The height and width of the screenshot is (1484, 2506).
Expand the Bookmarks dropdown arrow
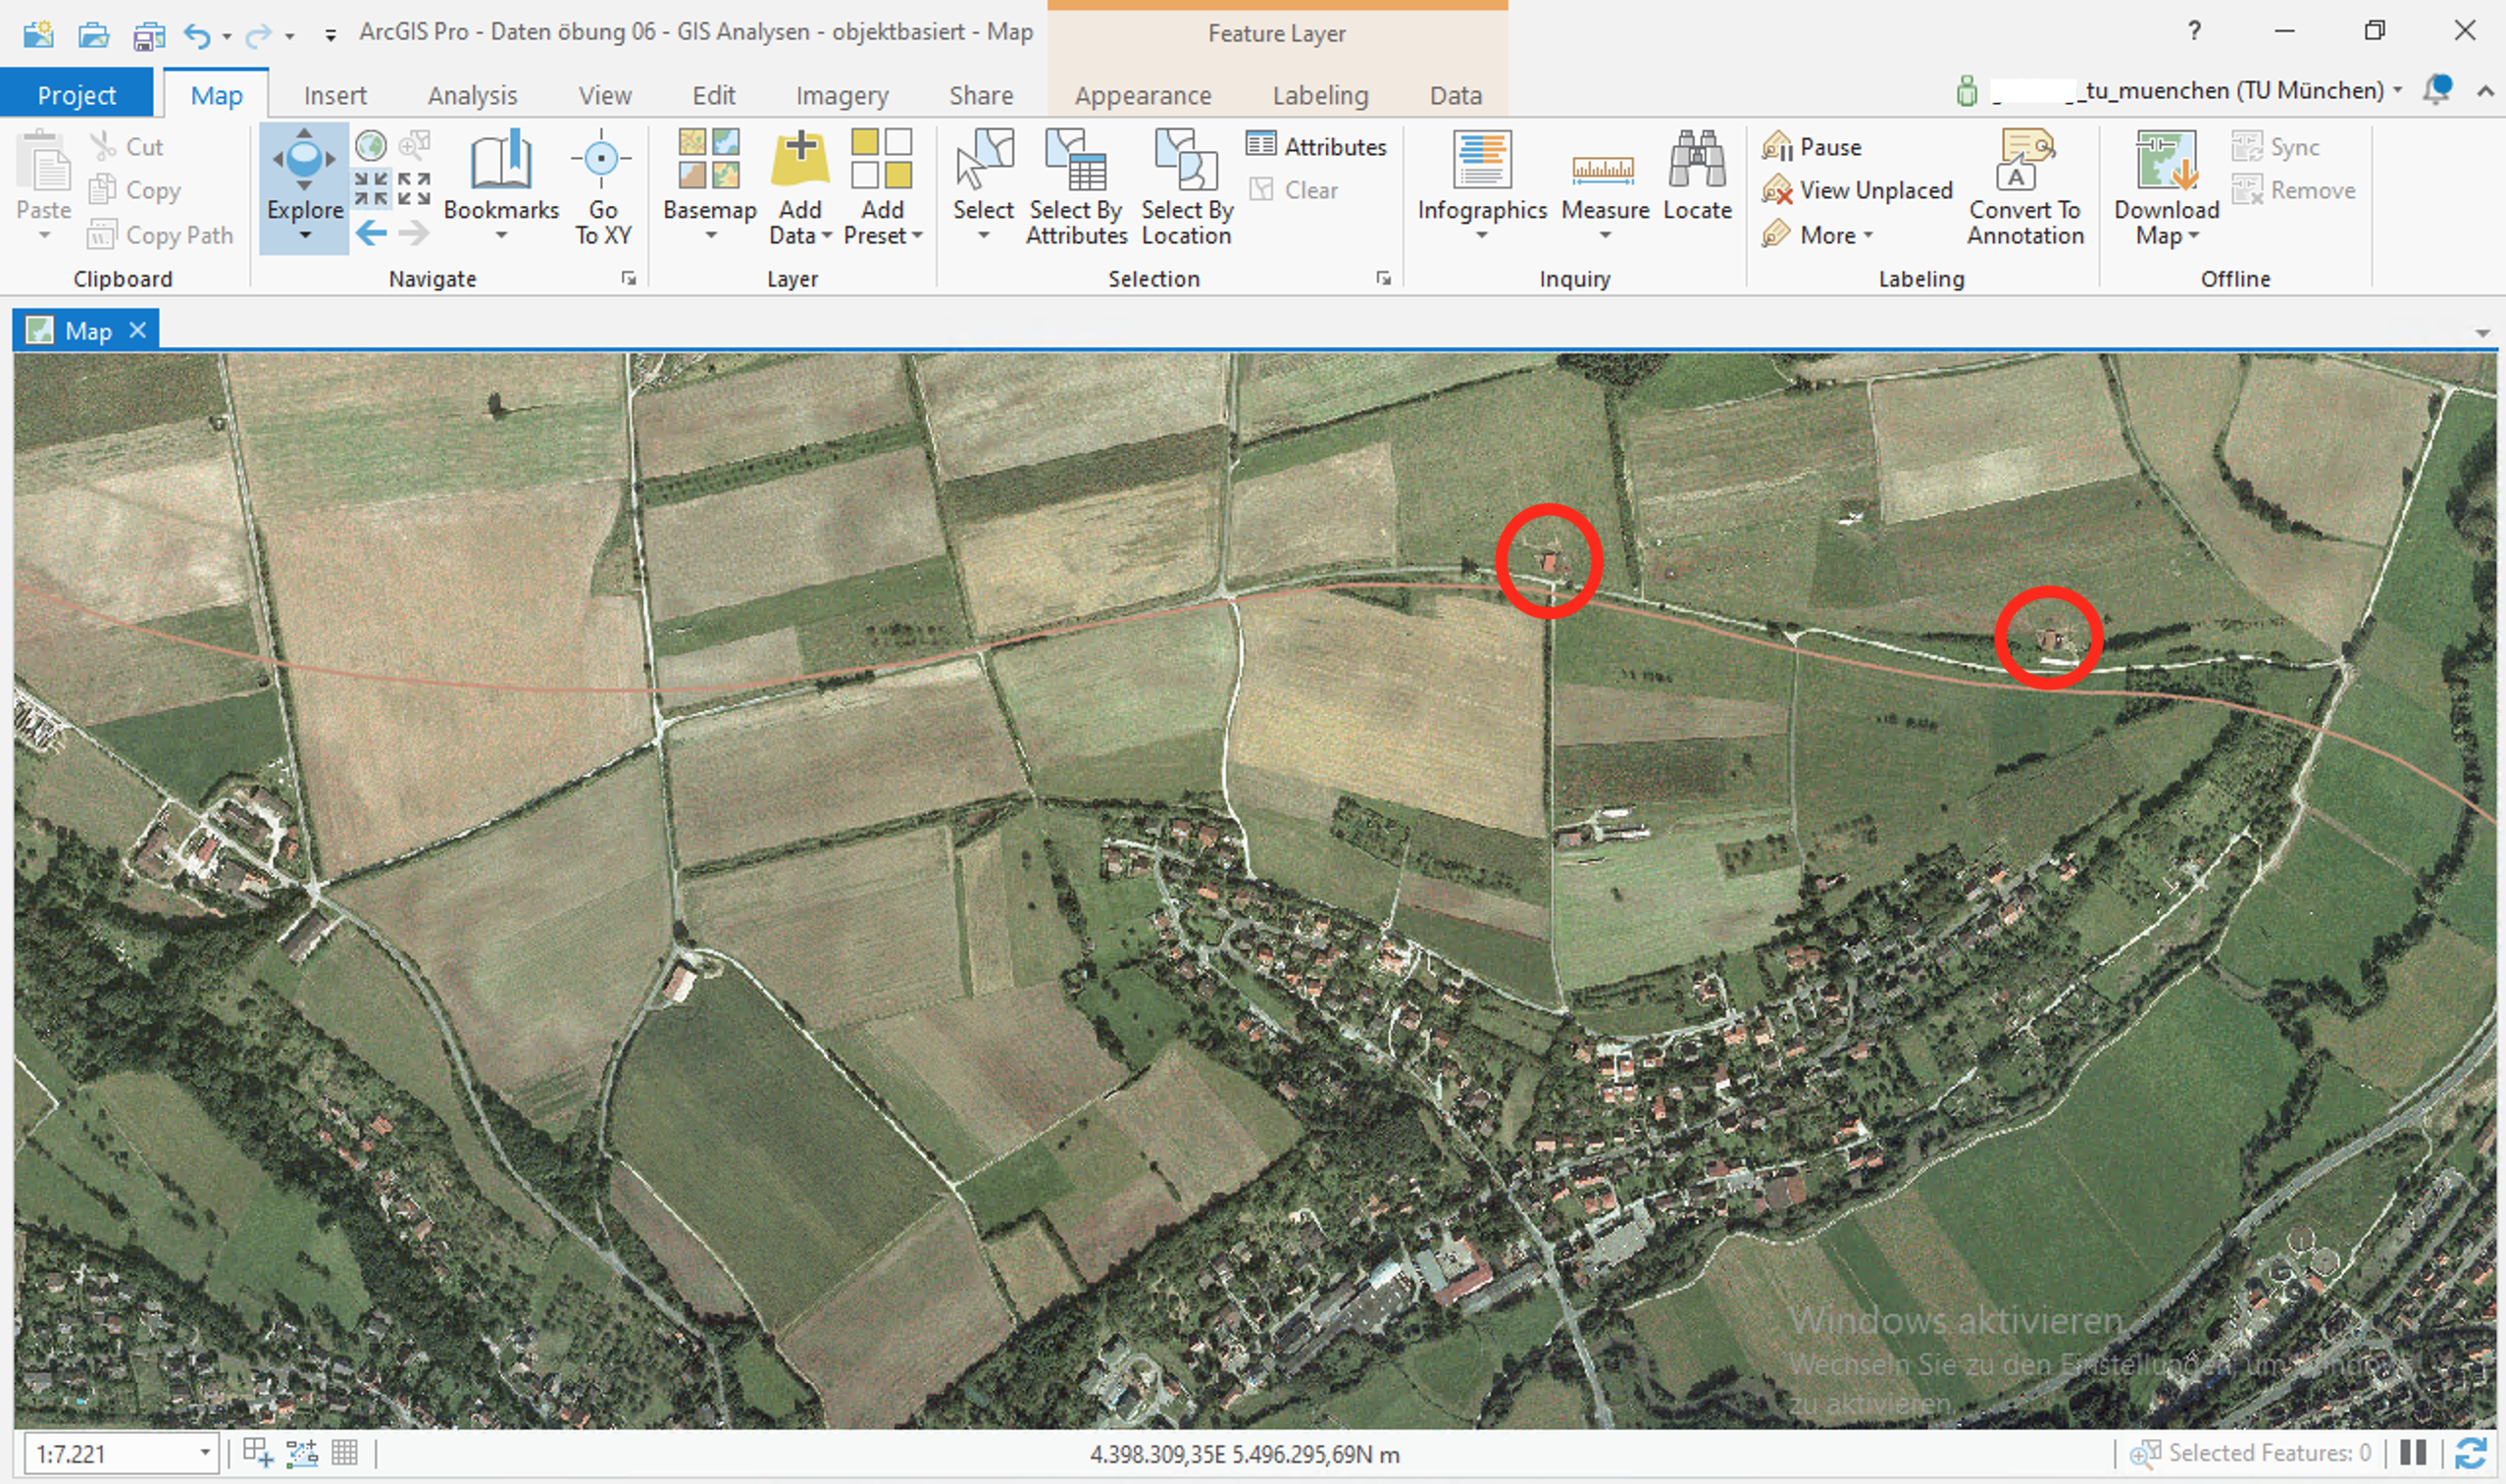501,236
